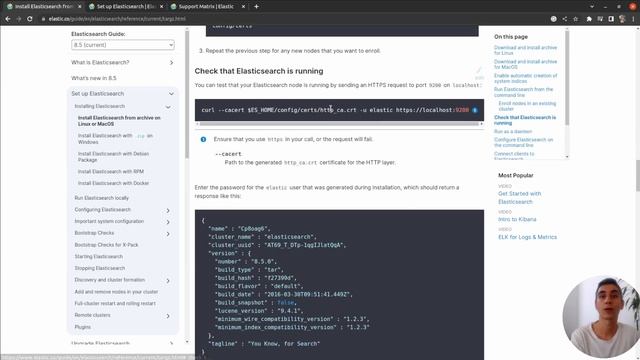Open ELK for Logs & Metrics video
The image size is (640, 360).
click(x=527, y=237)
